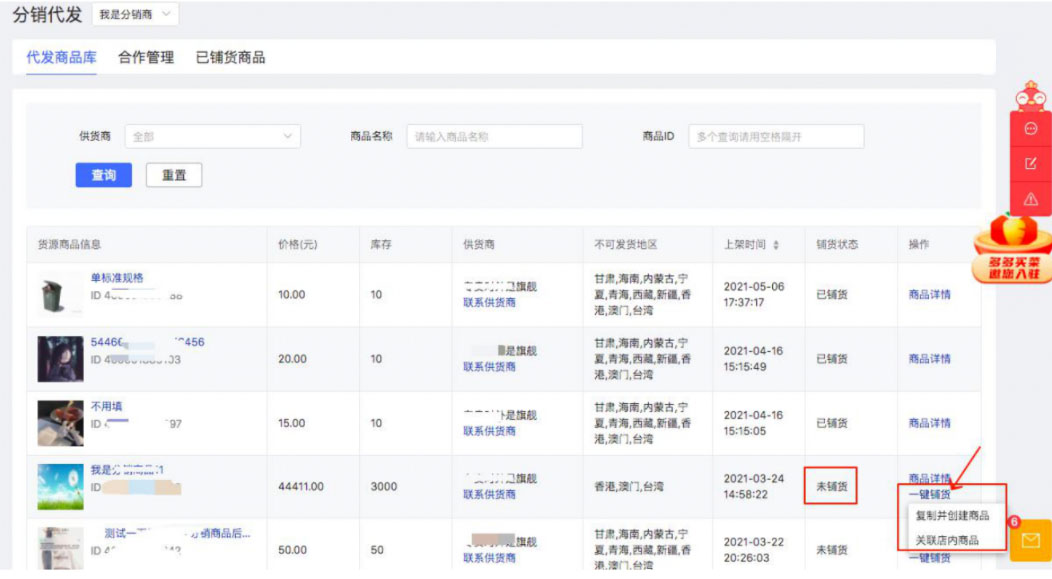Open the yellow envelope icon with badge 6
This screenshot has width=1052, height=579.
point(1030,541)
